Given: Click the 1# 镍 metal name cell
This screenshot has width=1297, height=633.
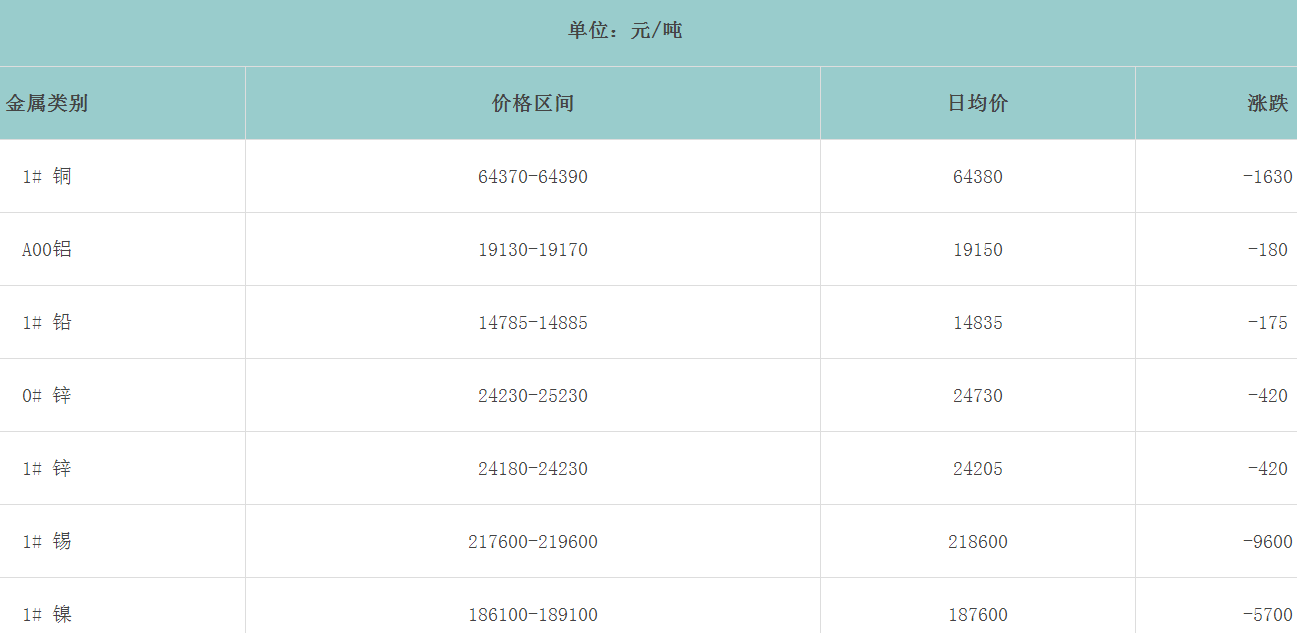Looking at the screenshot, I should pos(47,615).
